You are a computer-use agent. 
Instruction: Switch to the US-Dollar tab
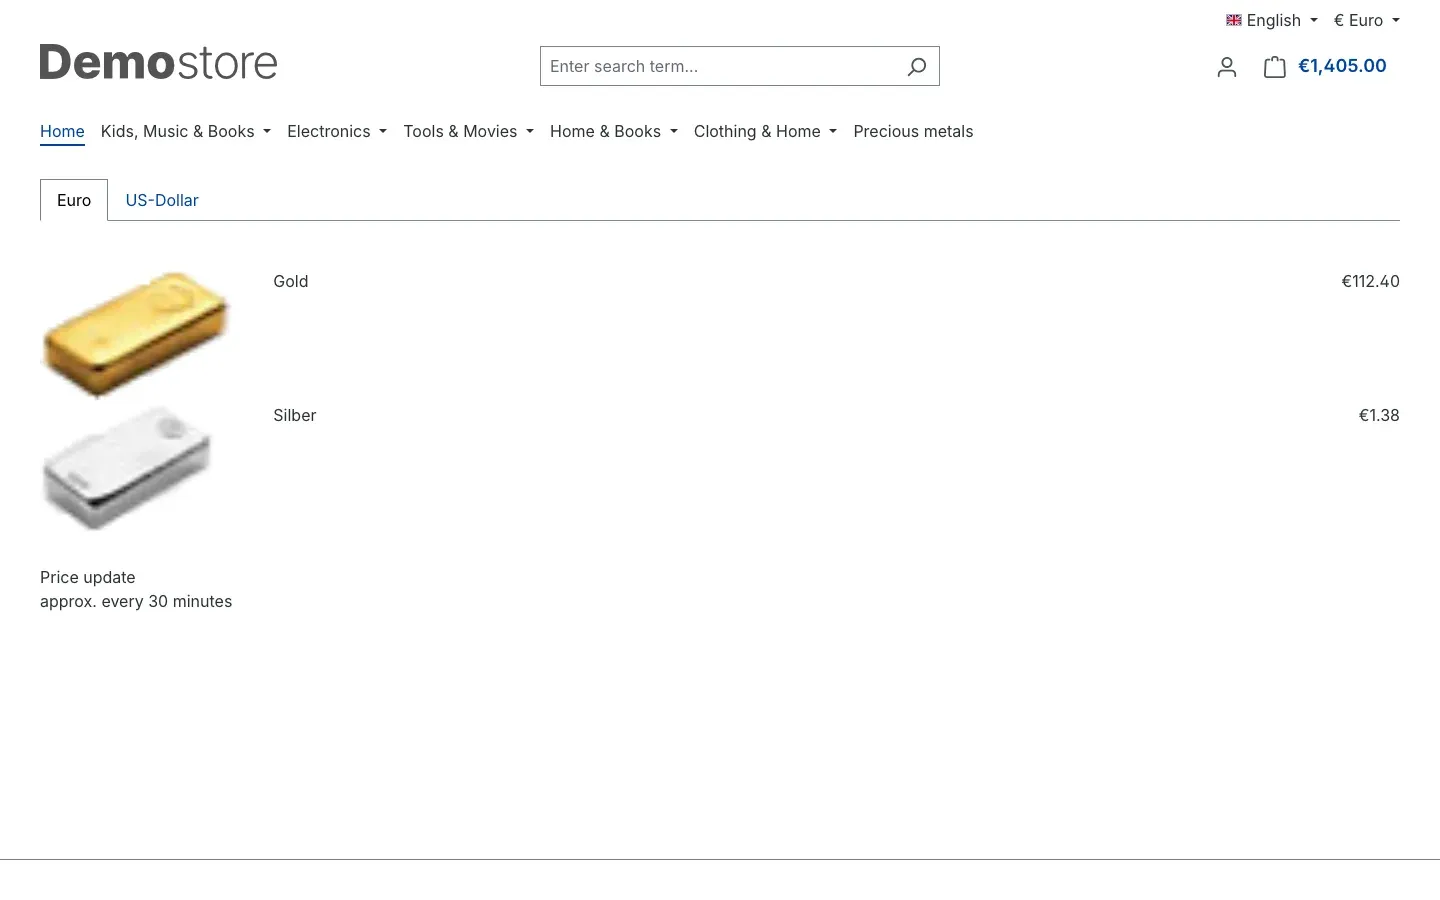click(162, 200)
